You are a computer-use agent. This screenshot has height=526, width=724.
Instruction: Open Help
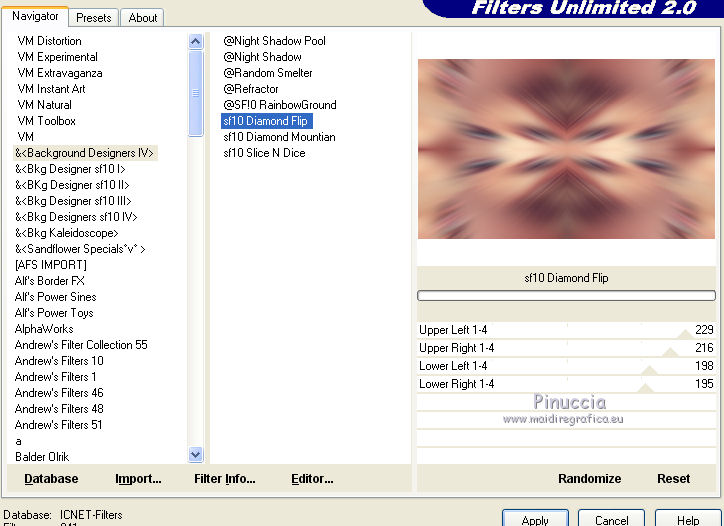[x=688, y=519]
